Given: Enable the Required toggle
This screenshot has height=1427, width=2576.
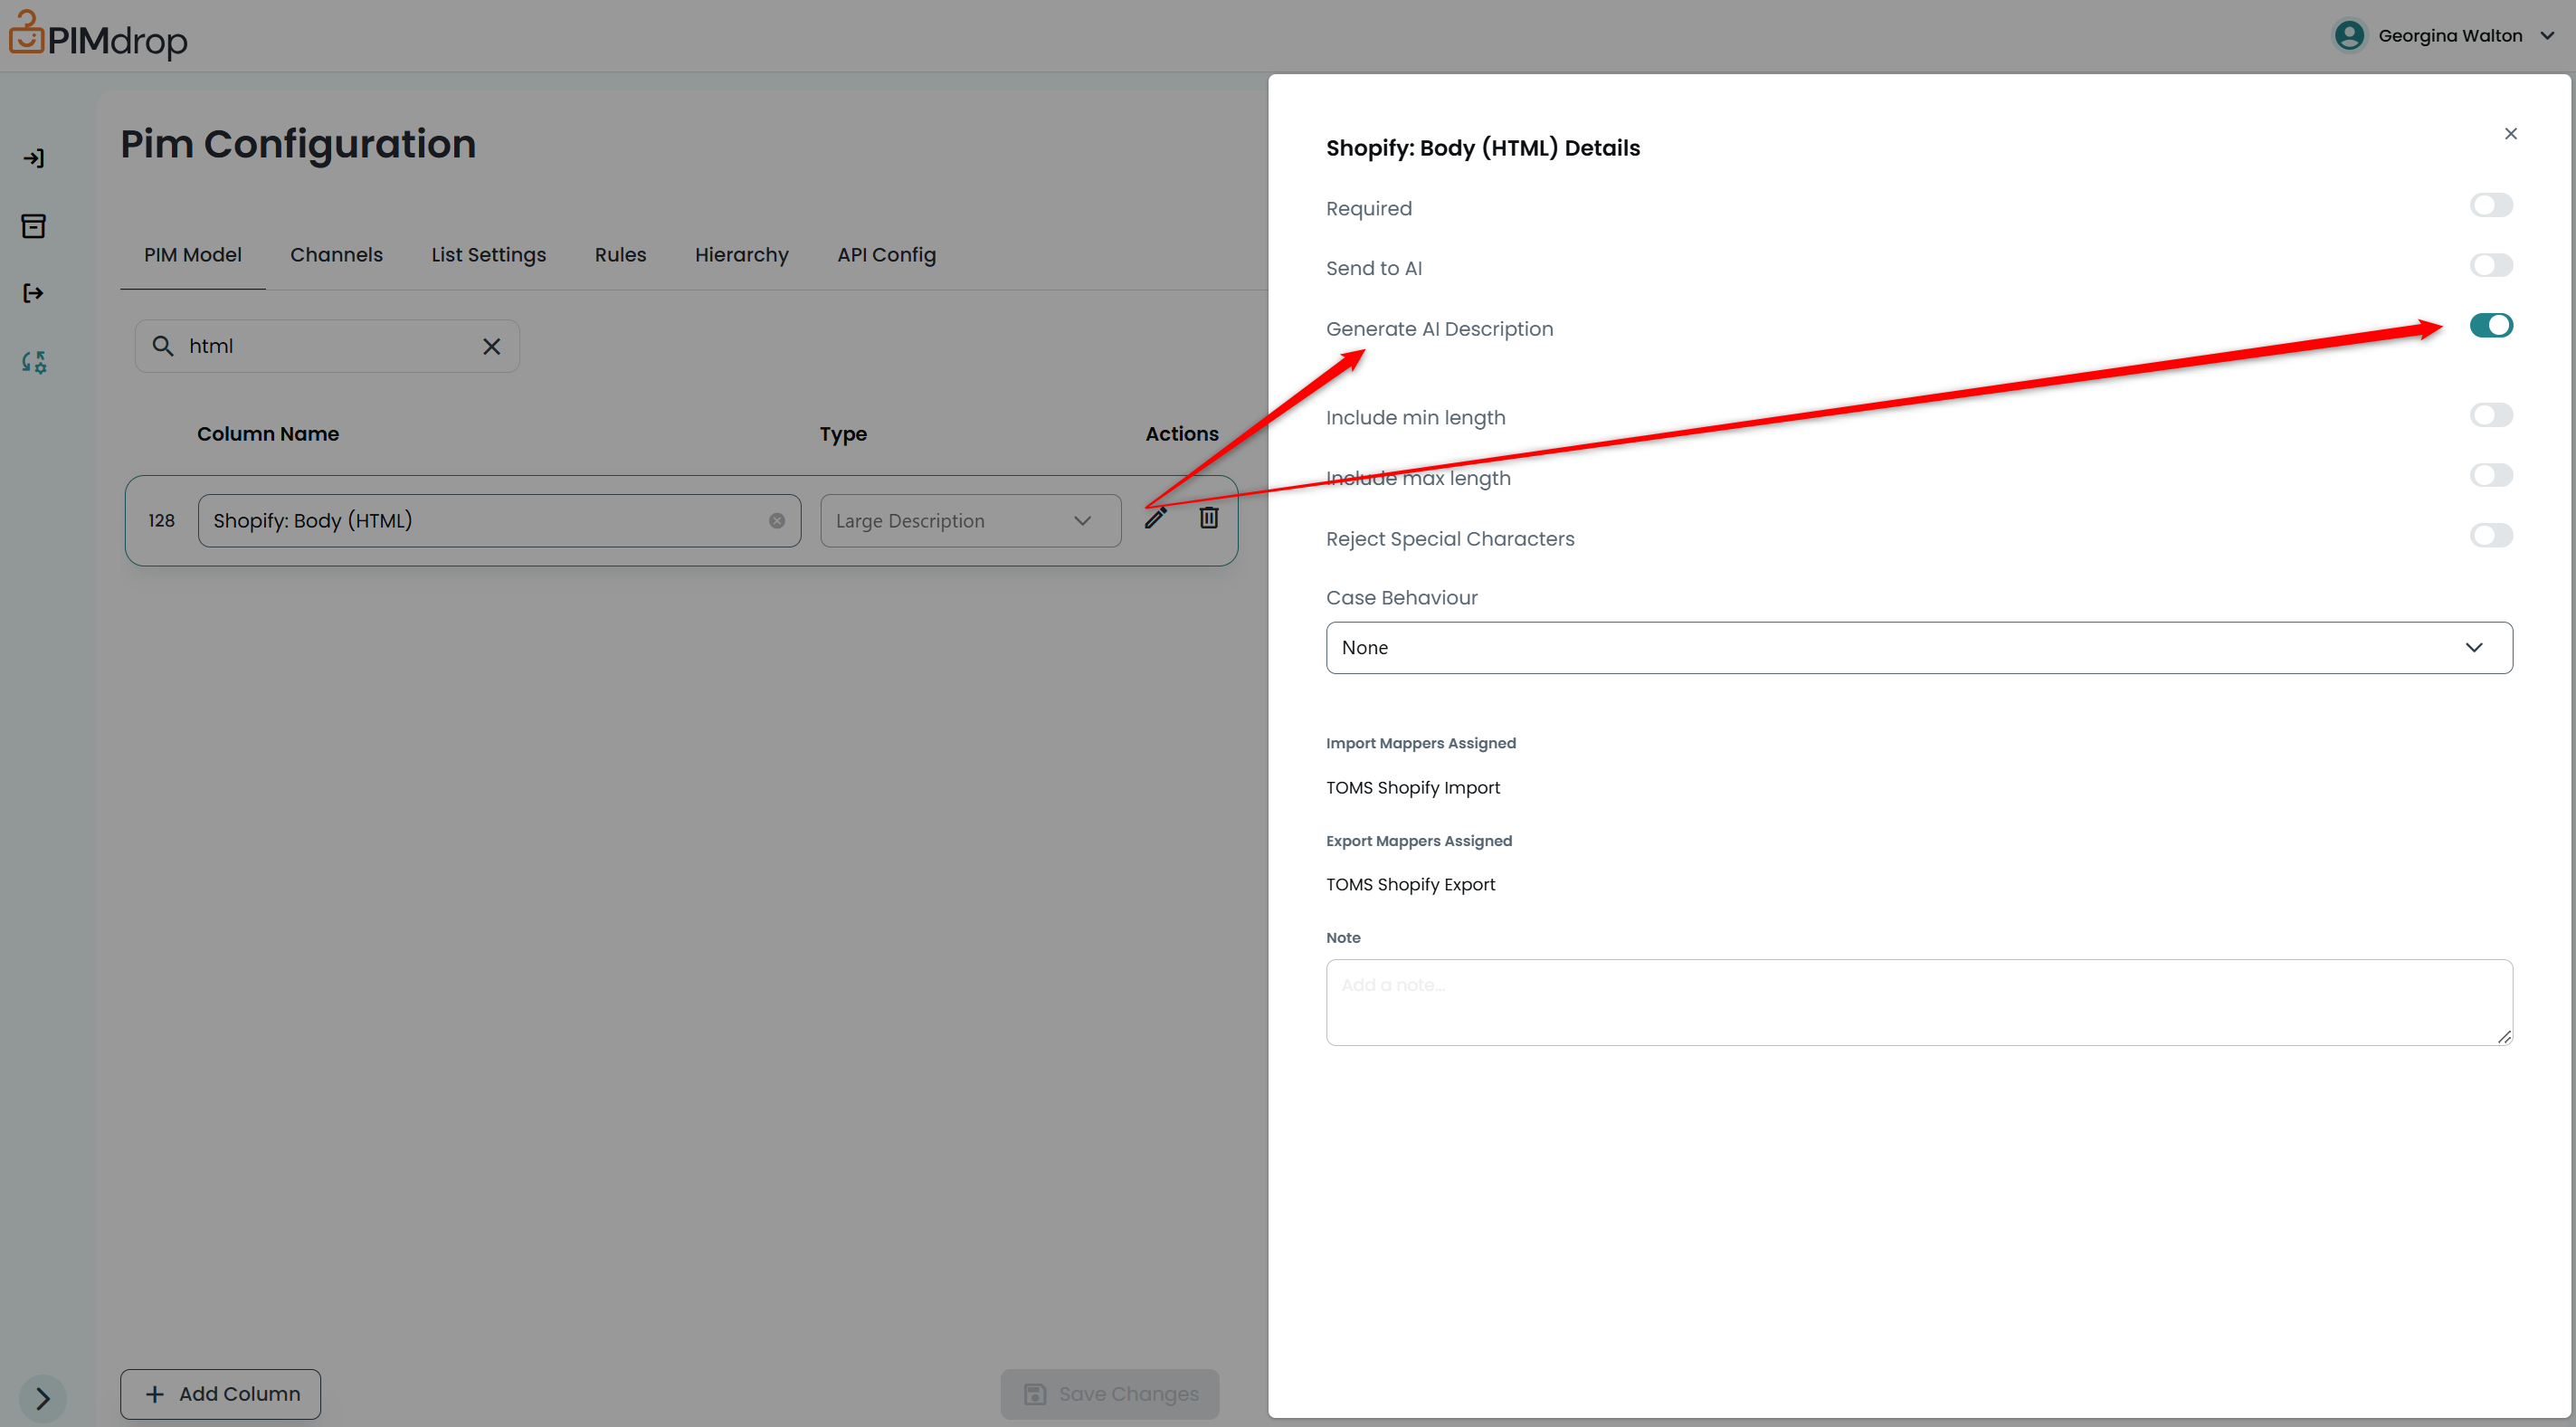Looking at the screenshot, I should 2490,206.
